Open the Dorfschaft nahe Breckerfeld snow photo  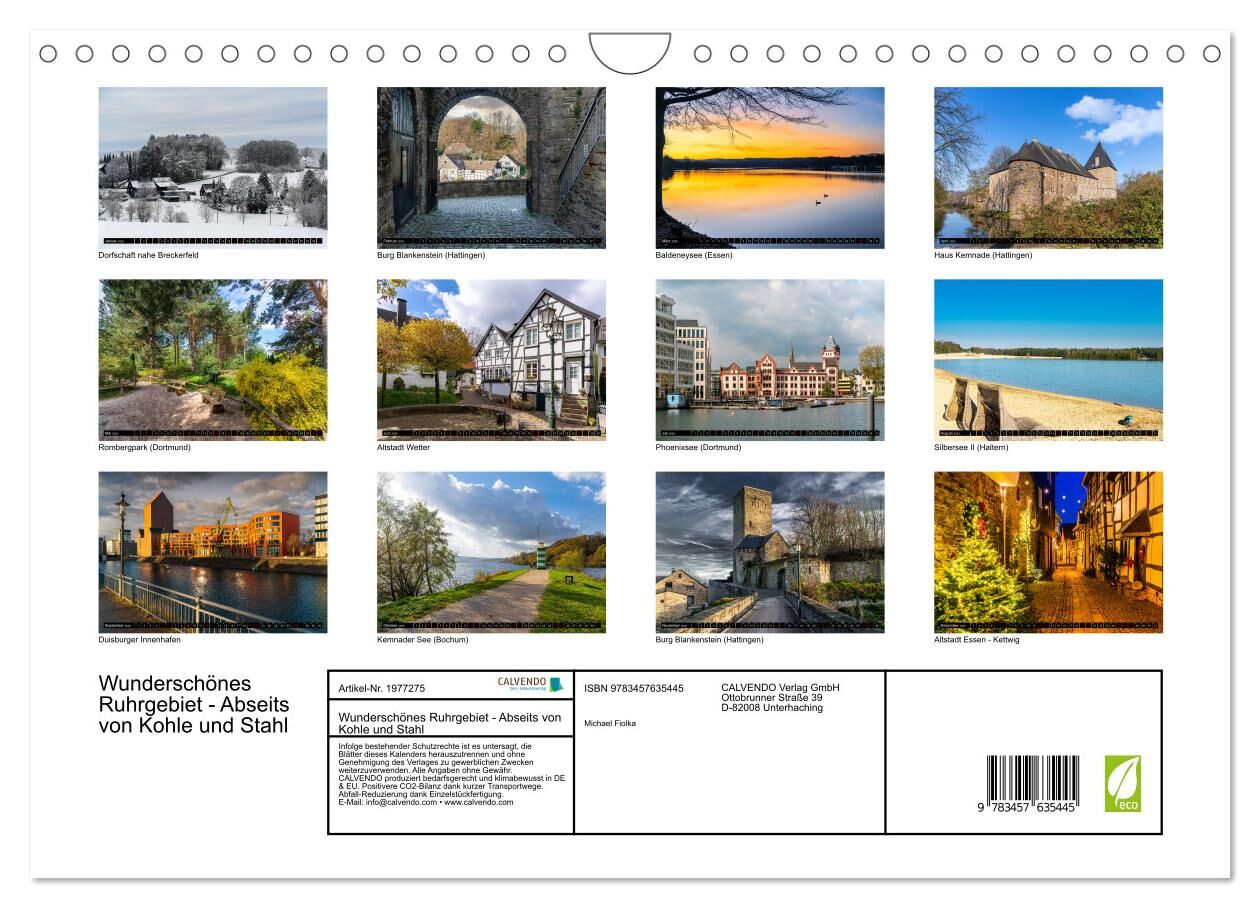[x=212, y=167]
